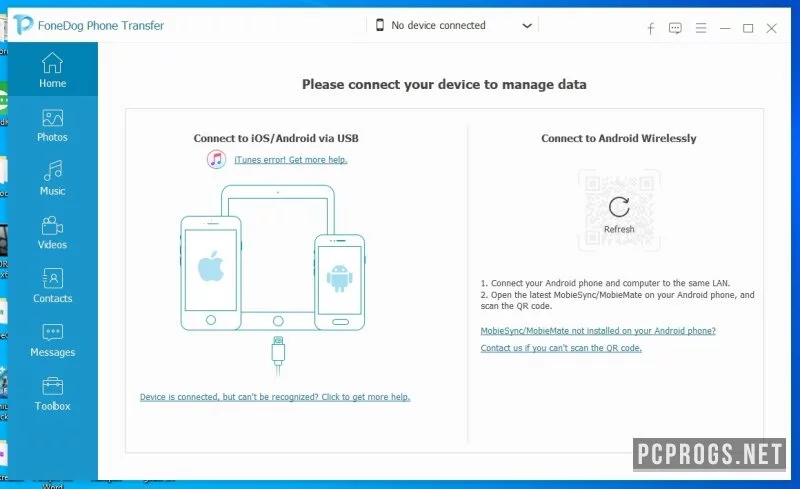Click Please connect your device heading
This screenshot has width=800, height=489.
click(x=444, y=84)
